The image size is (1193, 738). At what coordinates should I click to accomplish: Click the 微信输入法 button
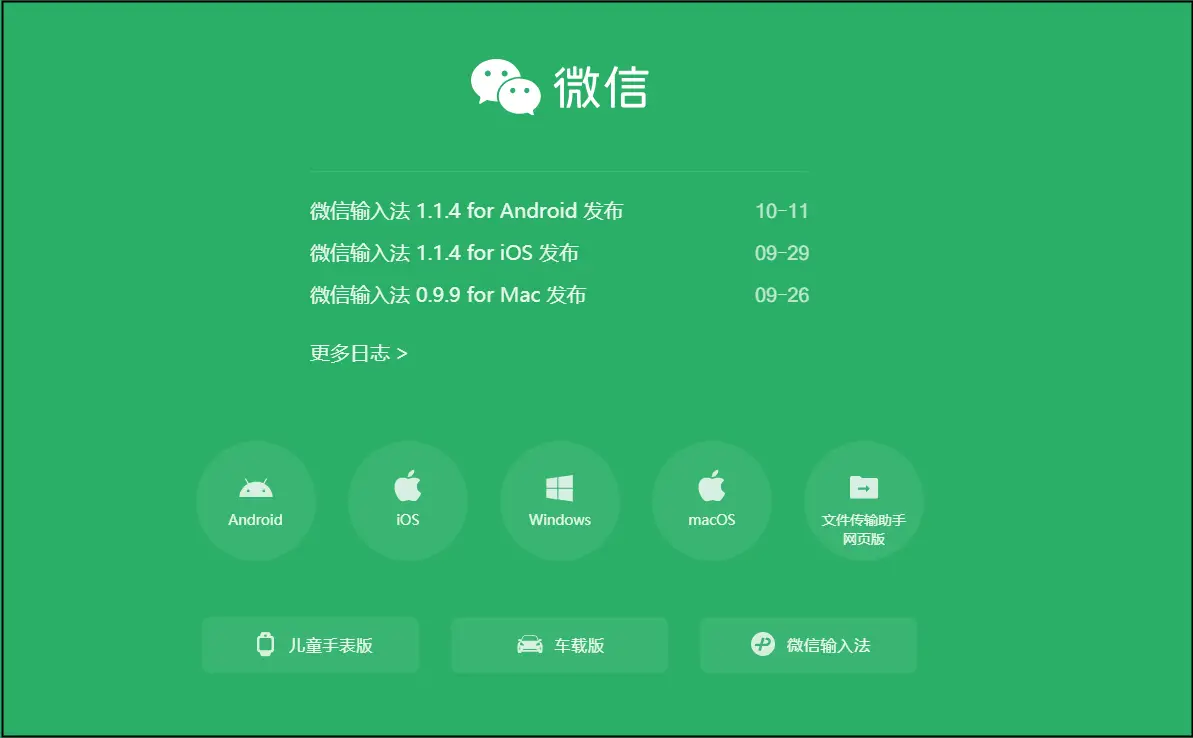[808, 645]
